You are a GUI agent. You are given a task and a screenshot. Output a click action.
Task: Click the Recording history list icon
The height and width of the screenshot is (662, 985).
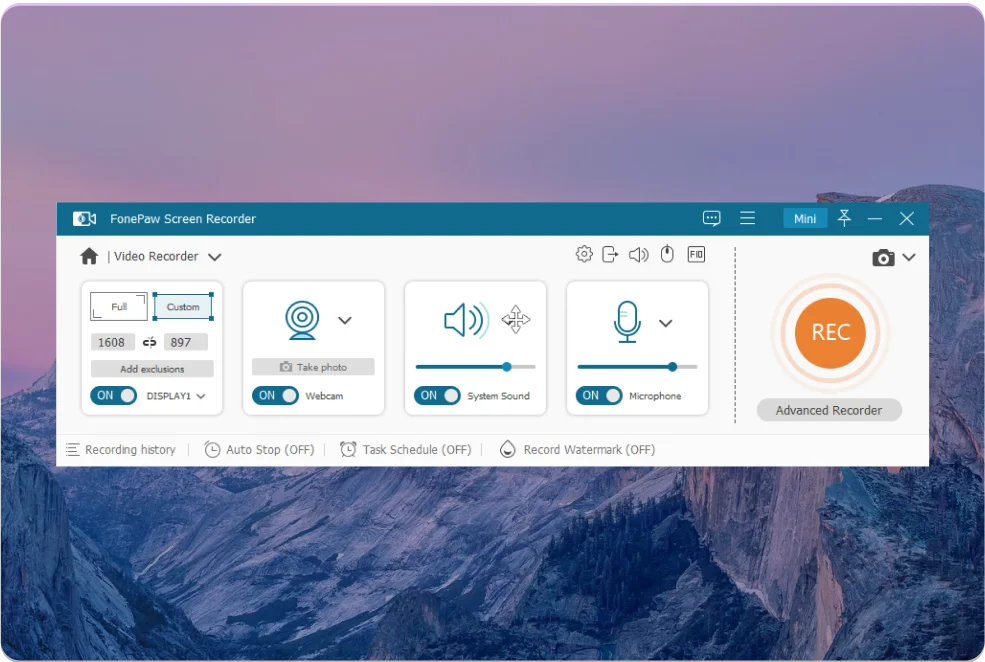coord(73,450)
